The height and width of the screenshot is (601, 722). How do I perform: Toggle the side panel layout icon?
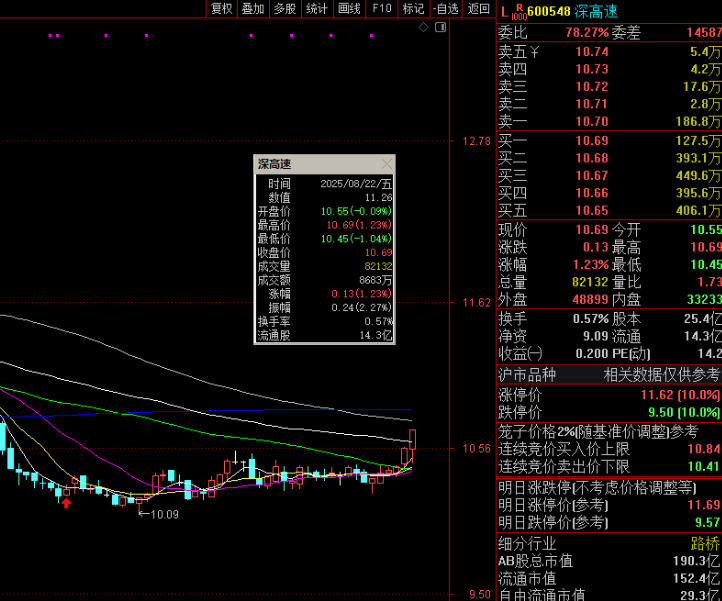pos(441,27)
